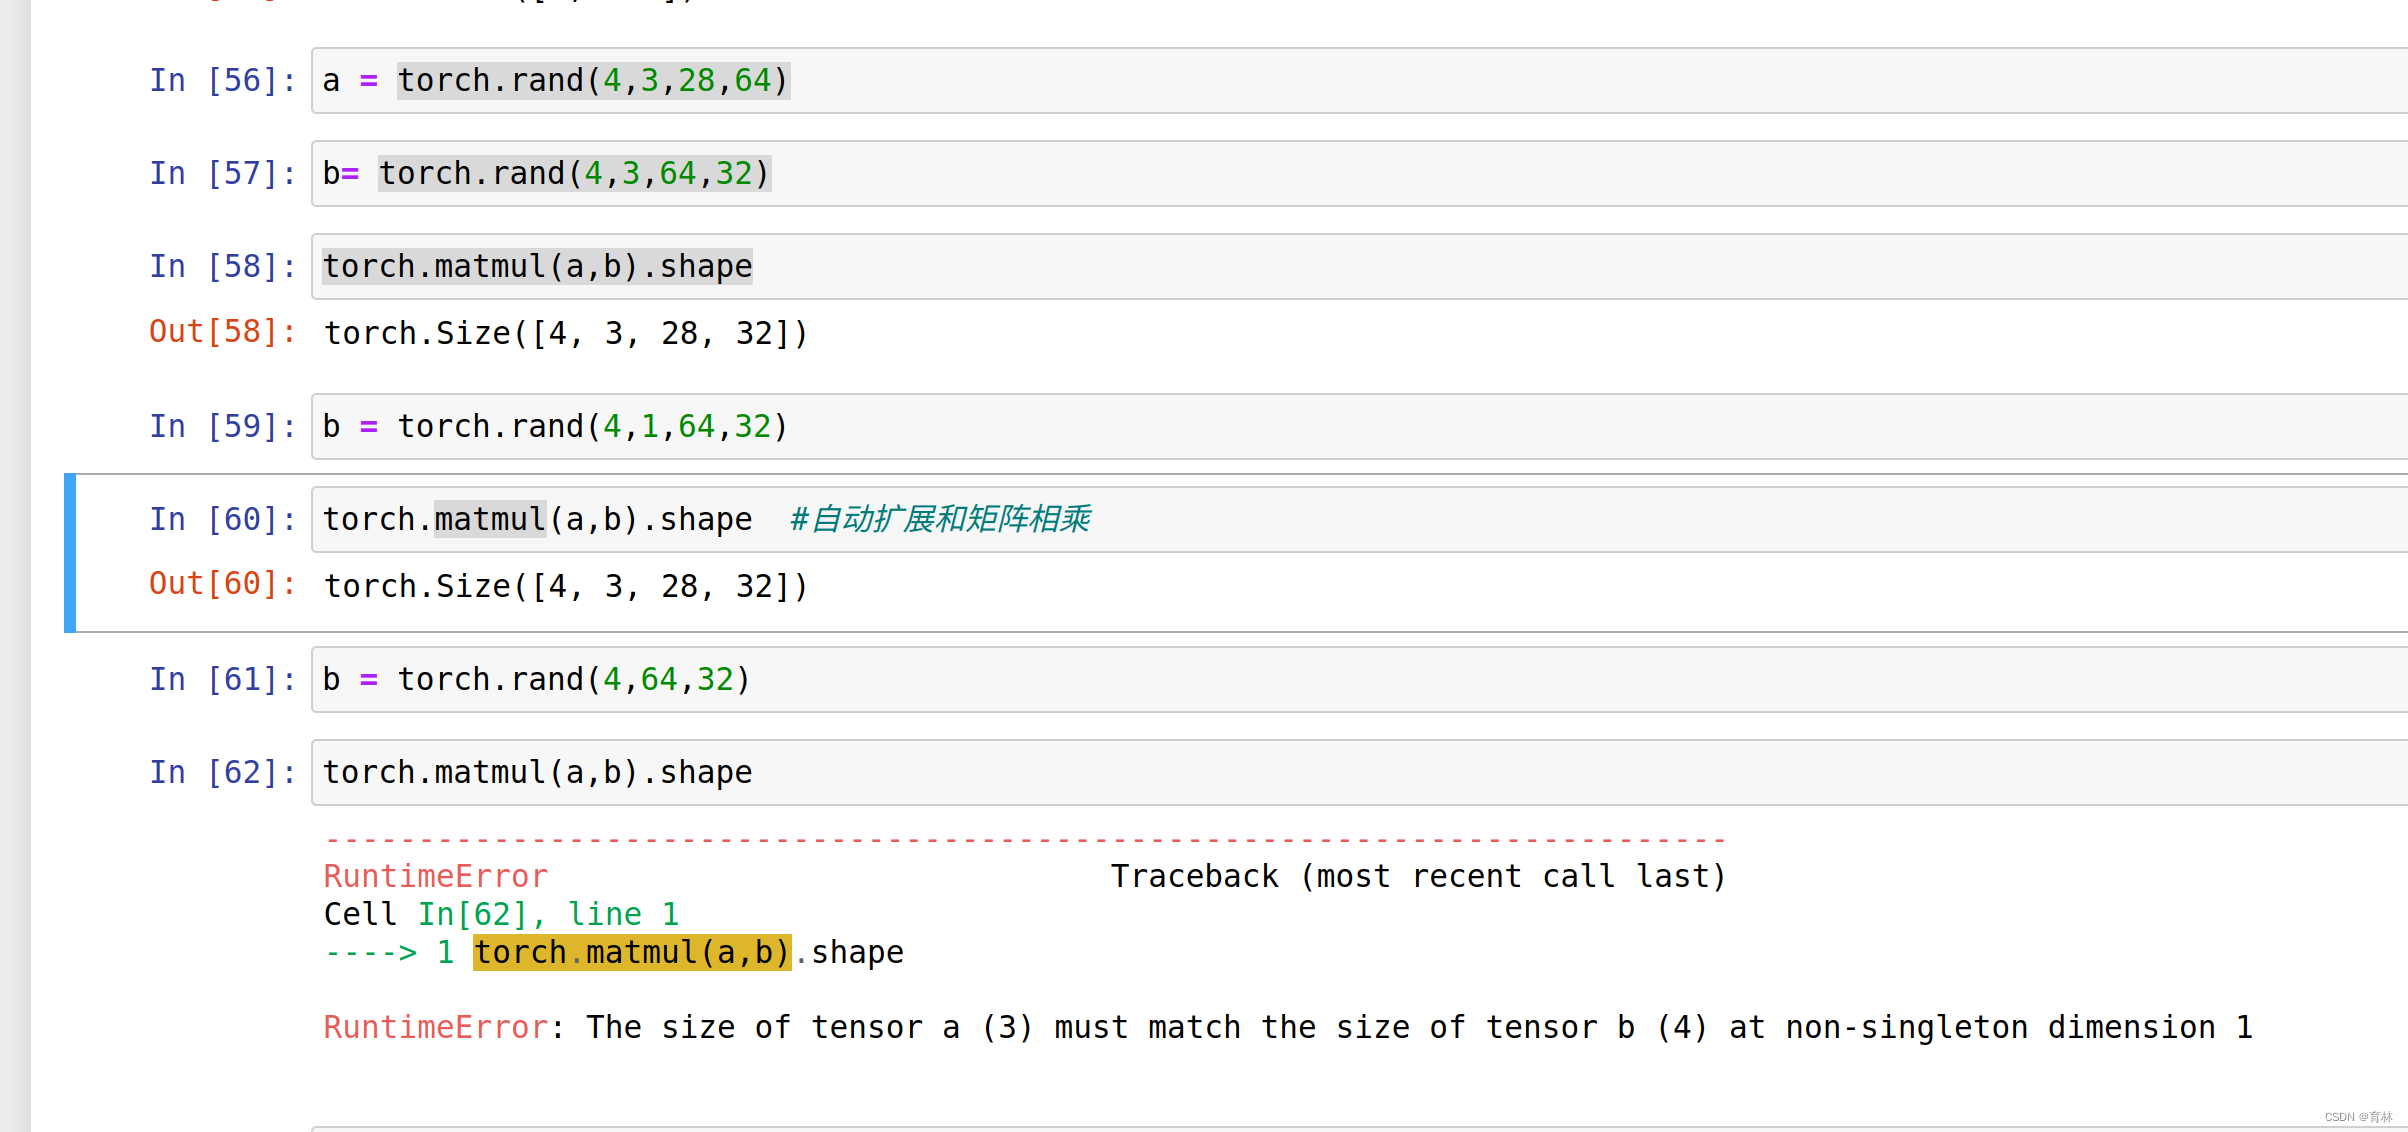2408x1132 pixels.
Task: Click Out[60] output torch.Size([4, 3, 28, 32])
Action: [x=566, y=586]
